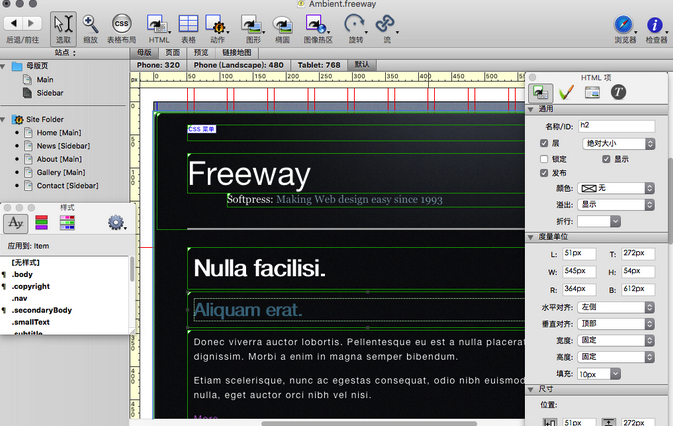
Task: Open the checkmark output settings pane
Action: [567, 92]
